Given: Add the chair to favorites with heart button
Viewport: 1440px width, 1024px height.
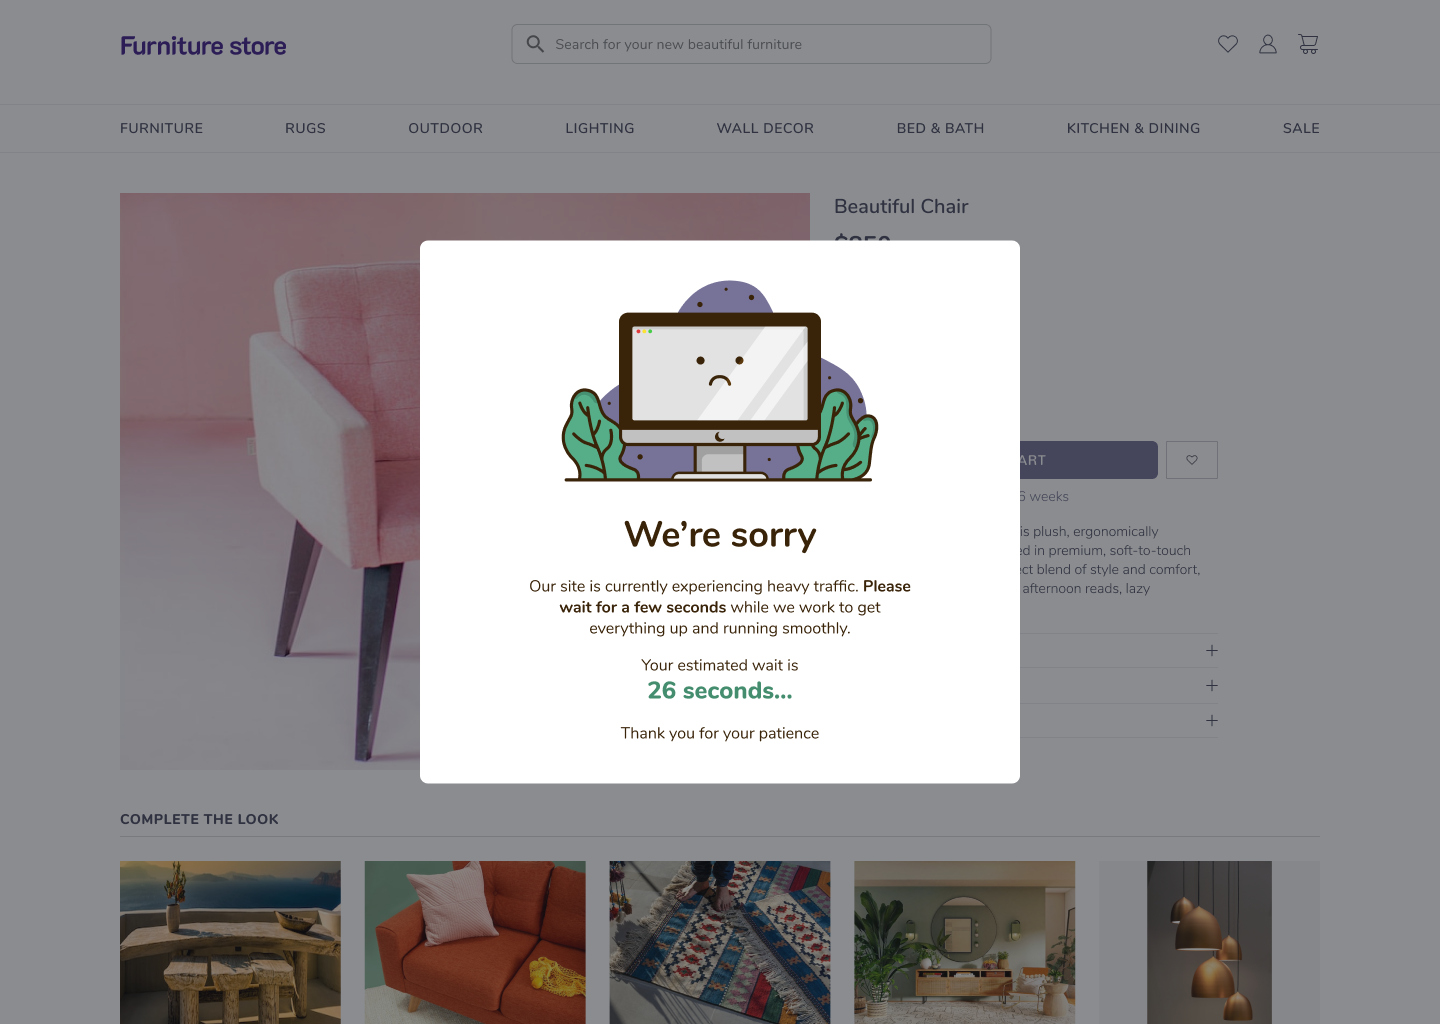Looking at the screenshot, I should (x=1192, y=460).
